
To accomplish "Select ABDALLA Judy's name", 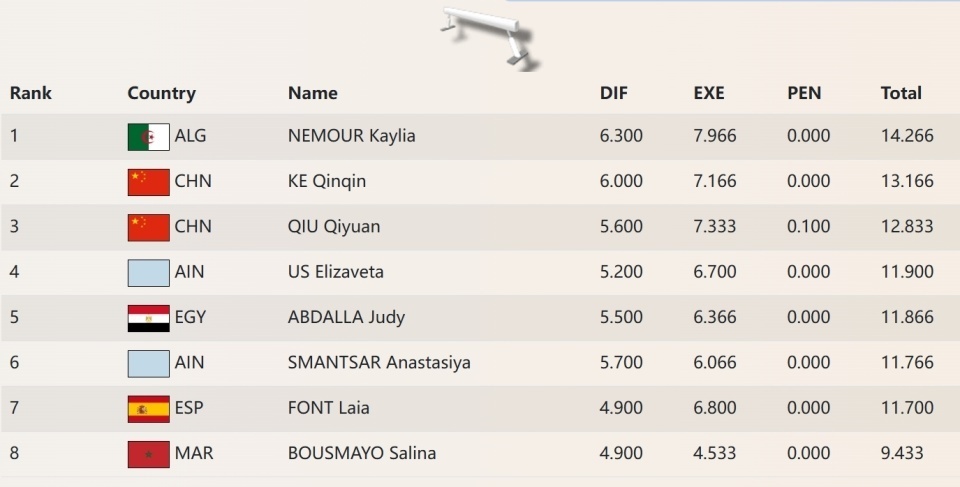I will (x=346, y=318).
